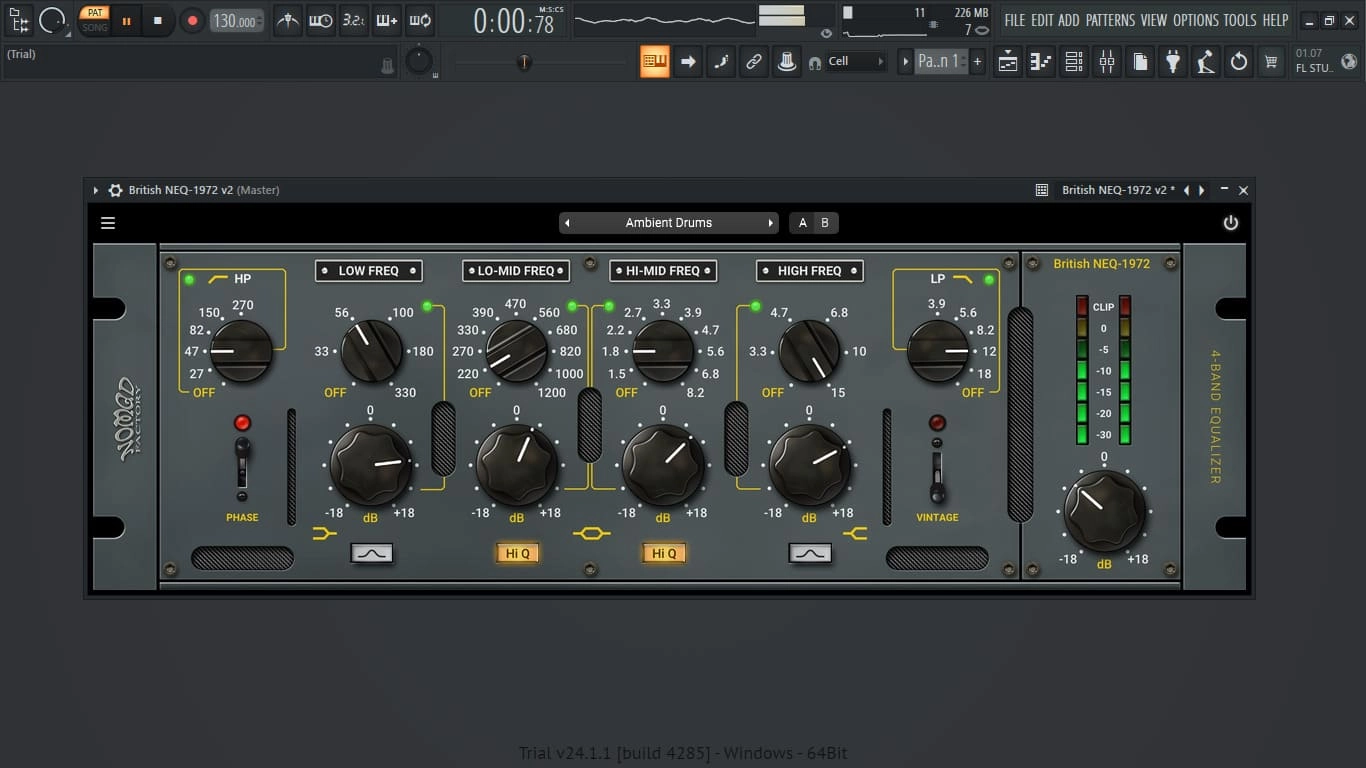Screen dimensions: 1366x768
Task: Open the TOOLS menu
Action: point(1240,20)
